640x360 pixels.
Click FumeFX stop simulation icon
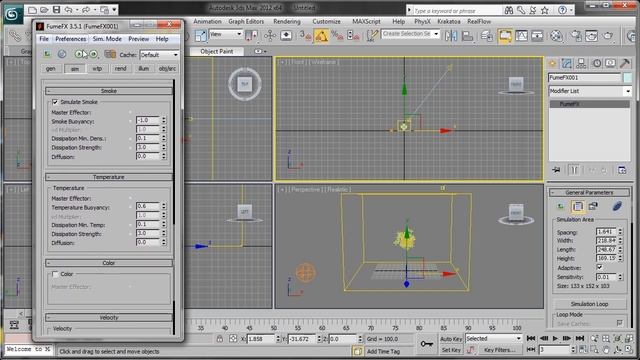(62, 54)
